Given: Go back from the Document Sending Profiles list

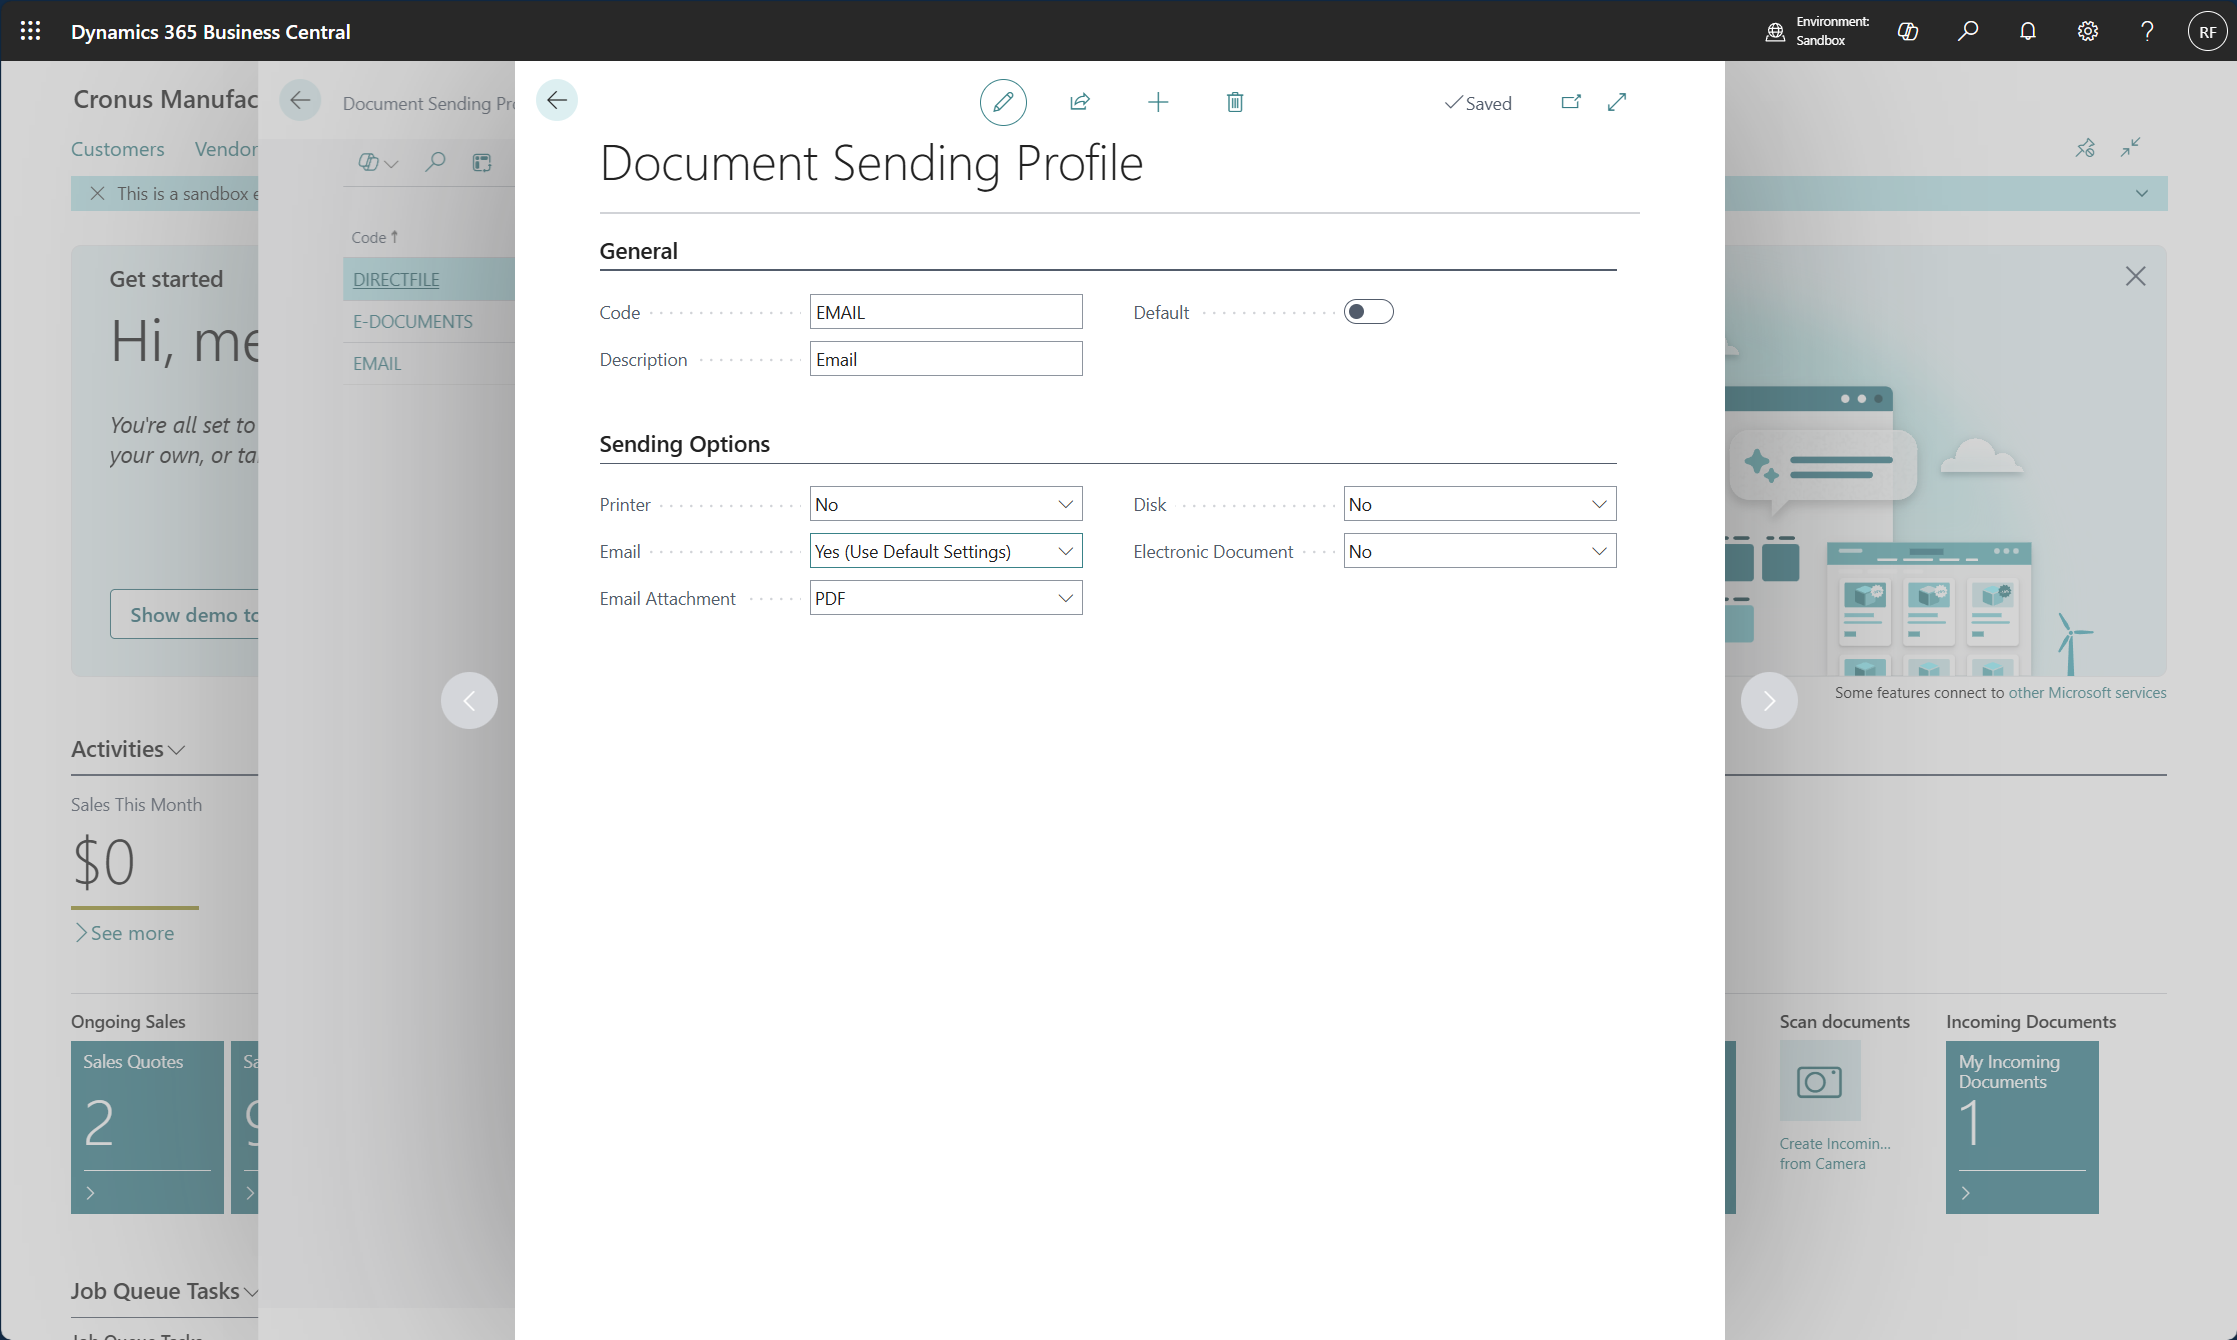Looking at the screenshot, I should point(300,100).
